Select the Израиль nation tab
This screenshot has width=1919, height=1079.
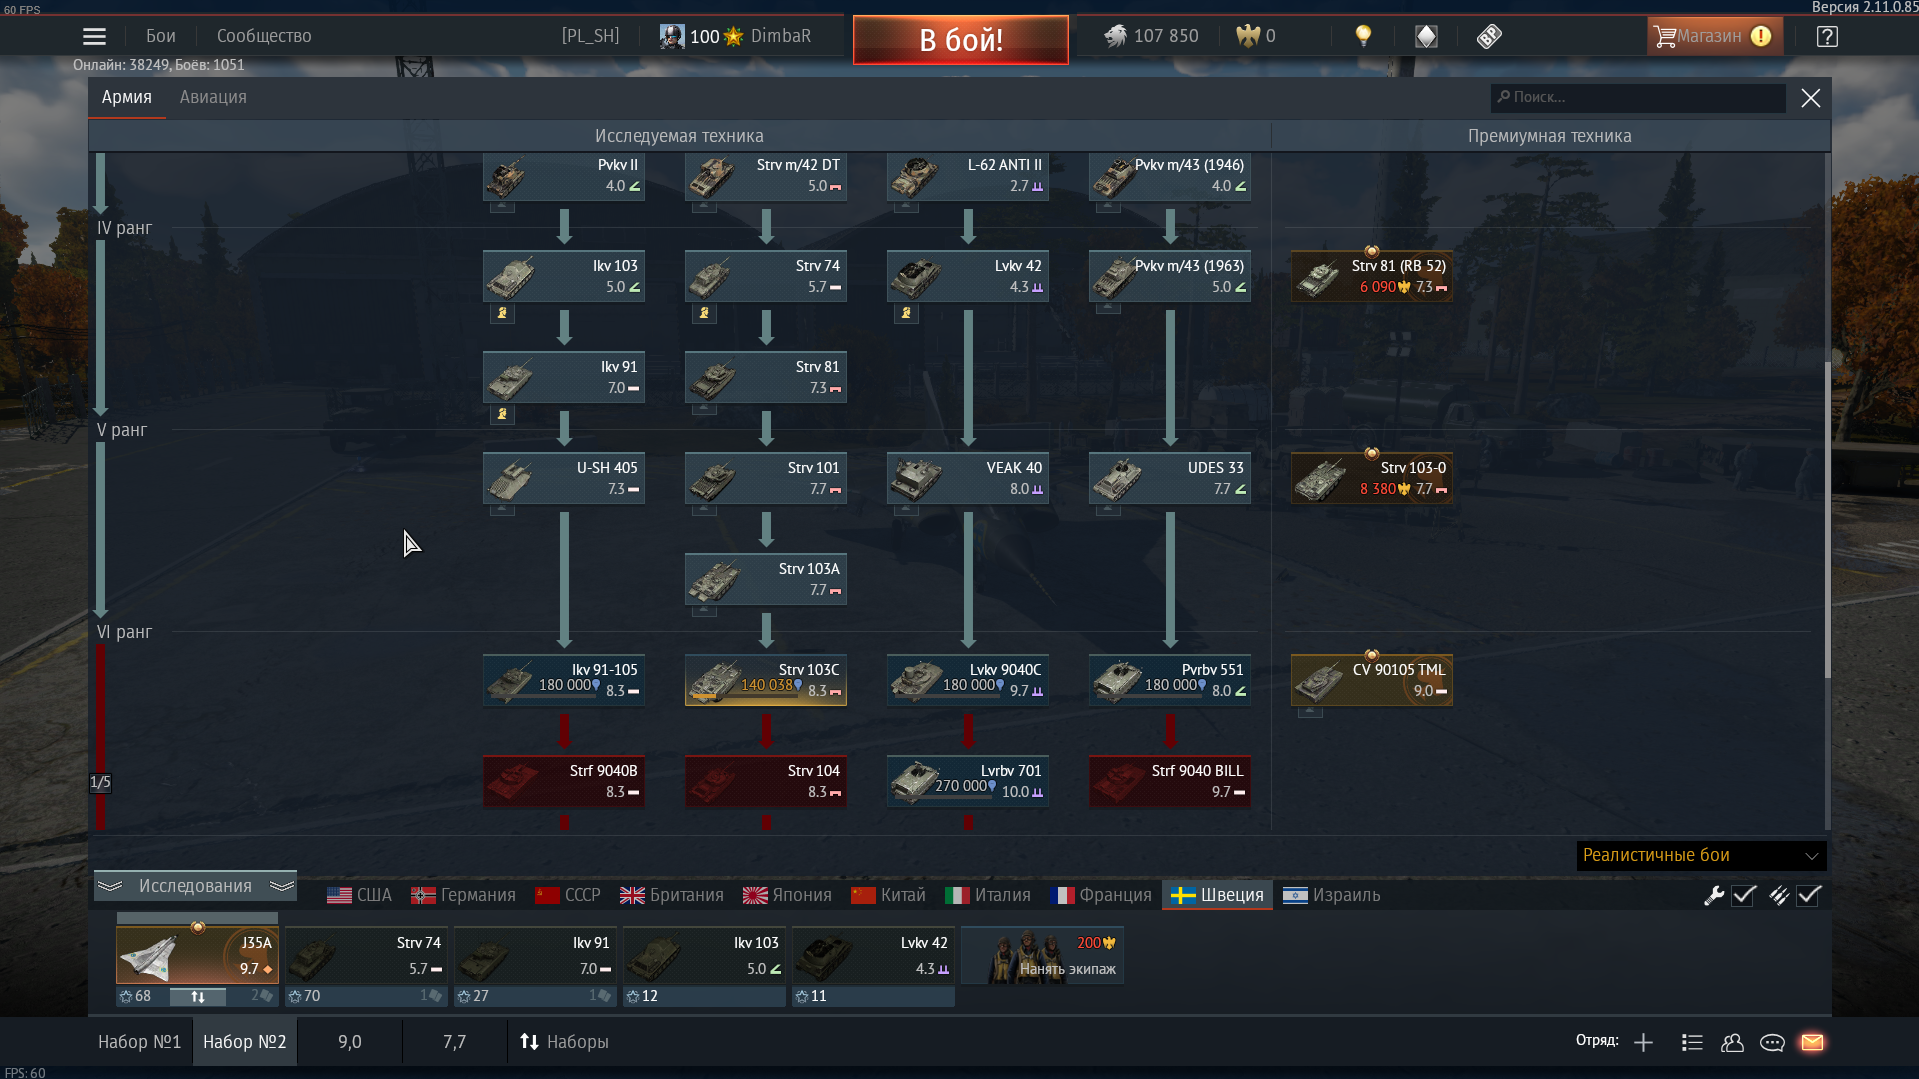pyautogui.click(x=1332, y=895)
